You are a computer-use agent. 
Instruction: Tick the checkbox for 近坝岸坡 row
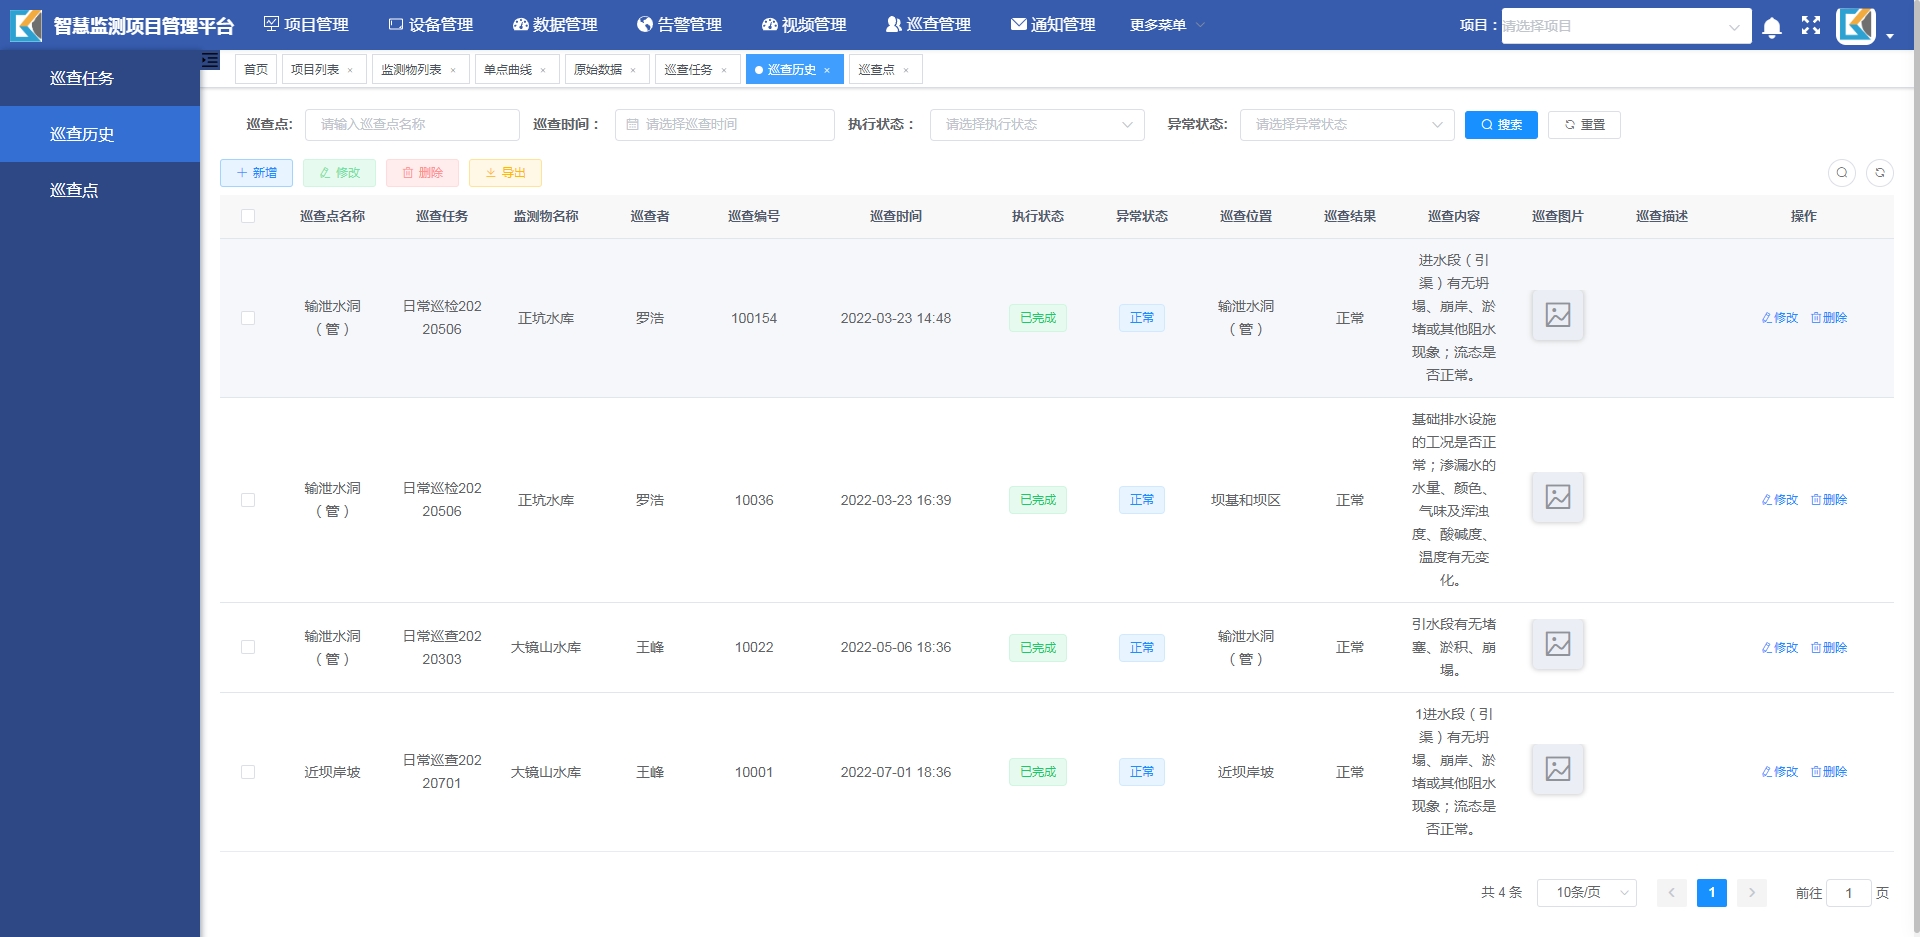[x=248, y=772]
